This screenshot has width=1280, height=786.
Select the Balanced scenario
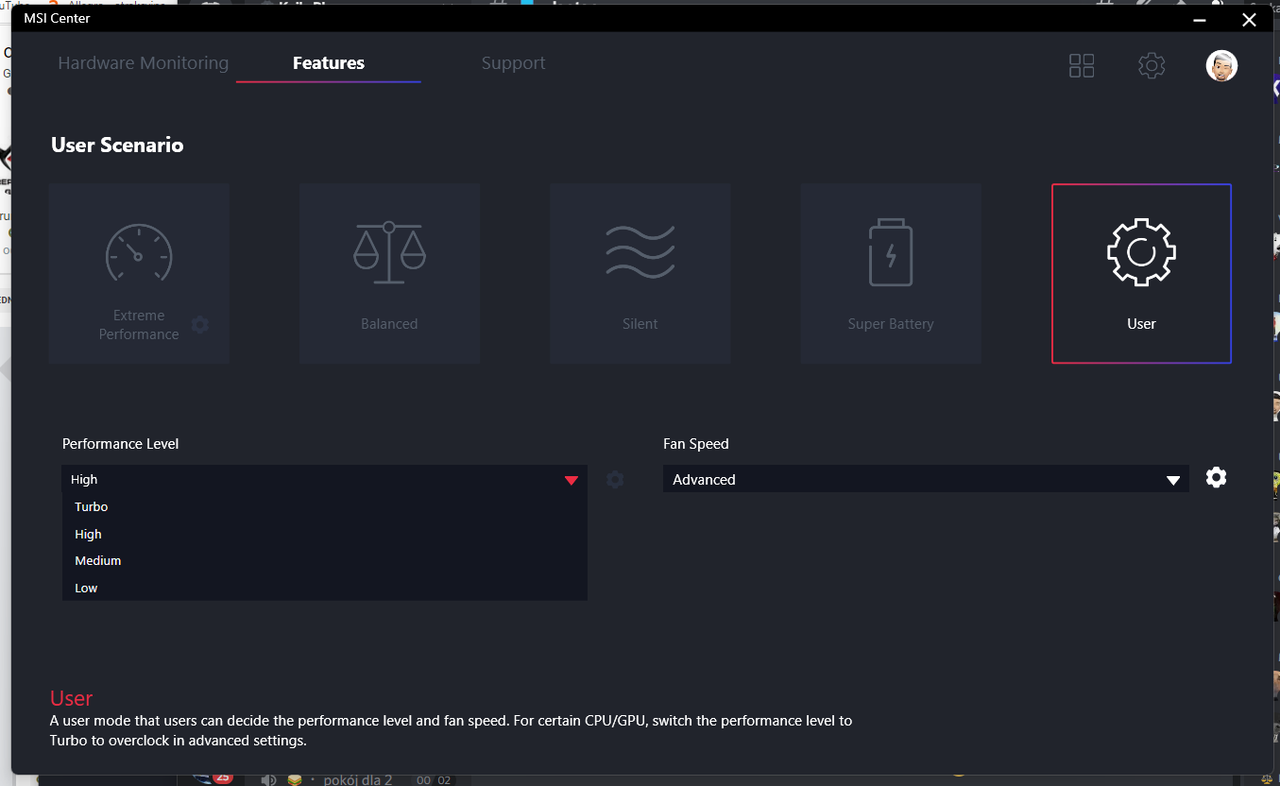coord(389,273)
